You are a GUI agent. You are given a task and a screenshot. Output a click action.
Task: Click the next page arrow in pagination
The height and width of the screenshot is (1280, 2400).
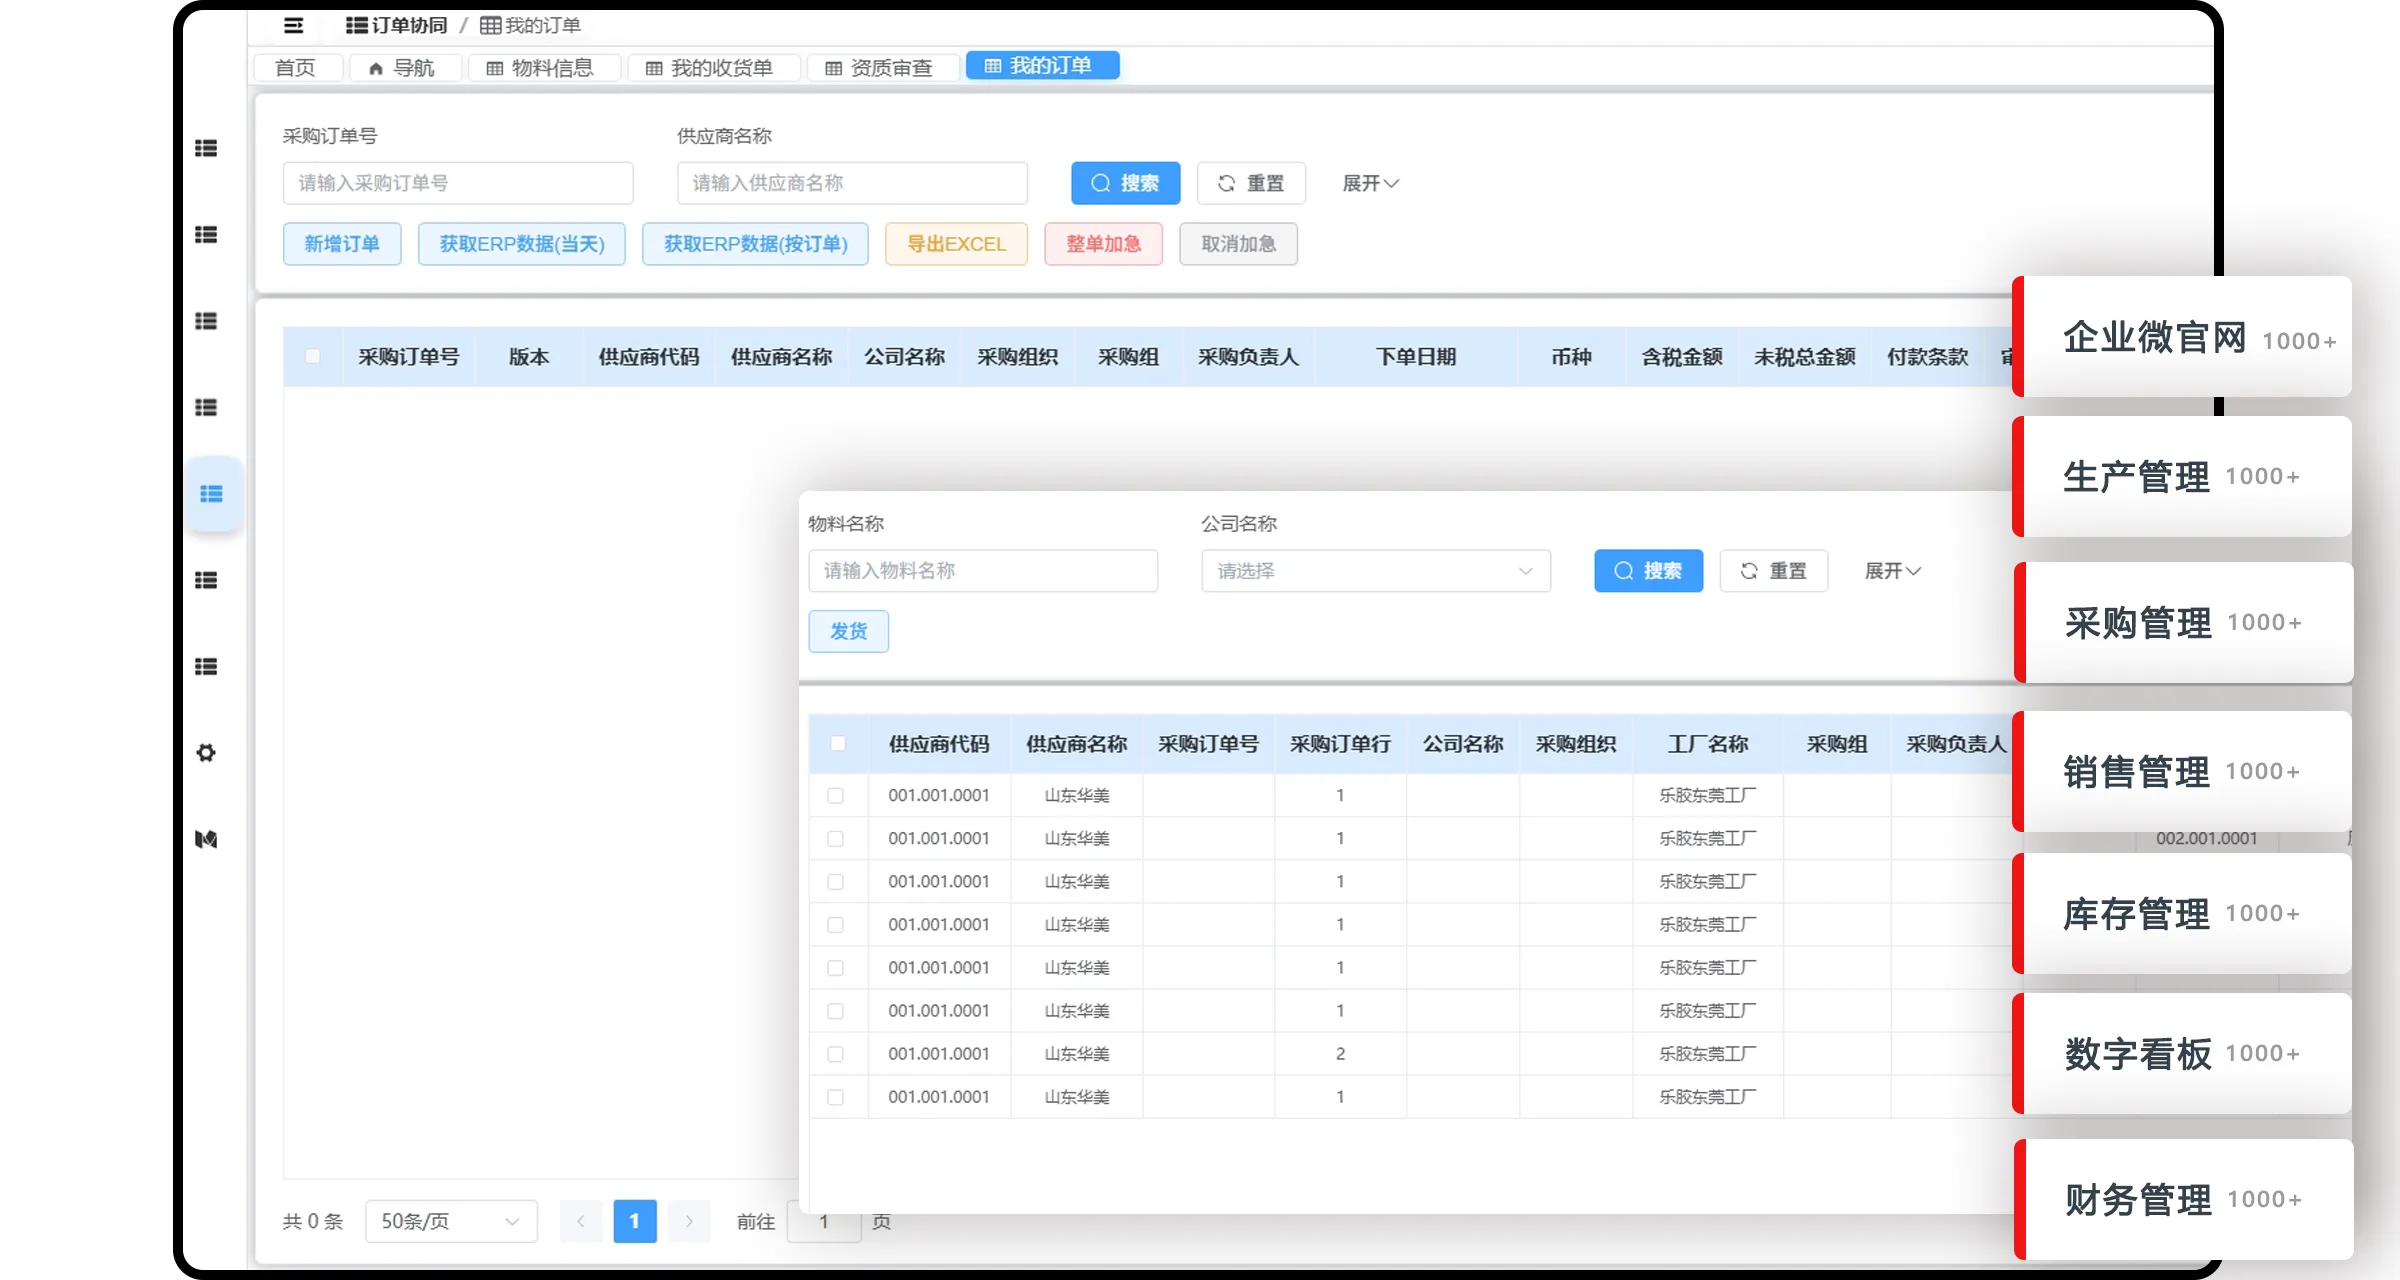689,1221
